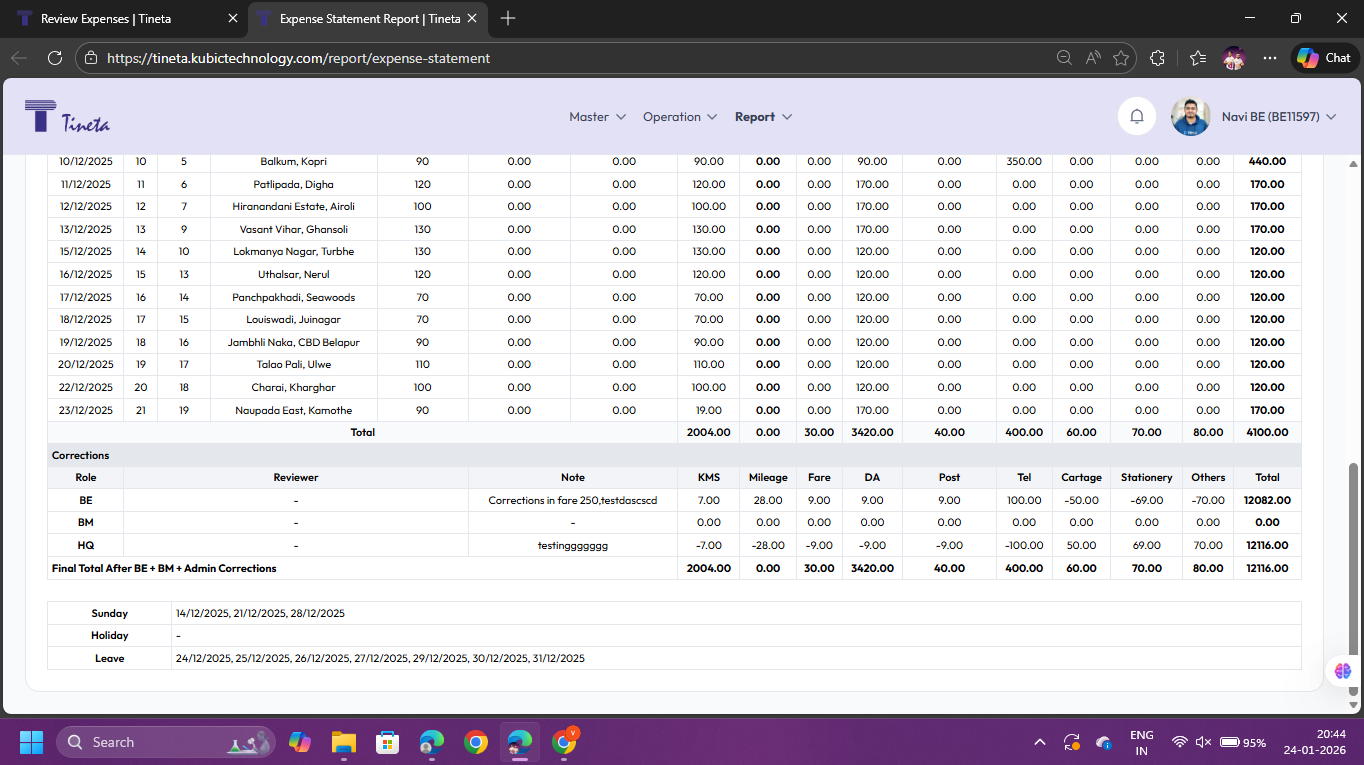This screenshot has height=765, width=1364.
Task: Open File Explorer from the taskbar
Action: pyautogui.click(x=343, y=742)
